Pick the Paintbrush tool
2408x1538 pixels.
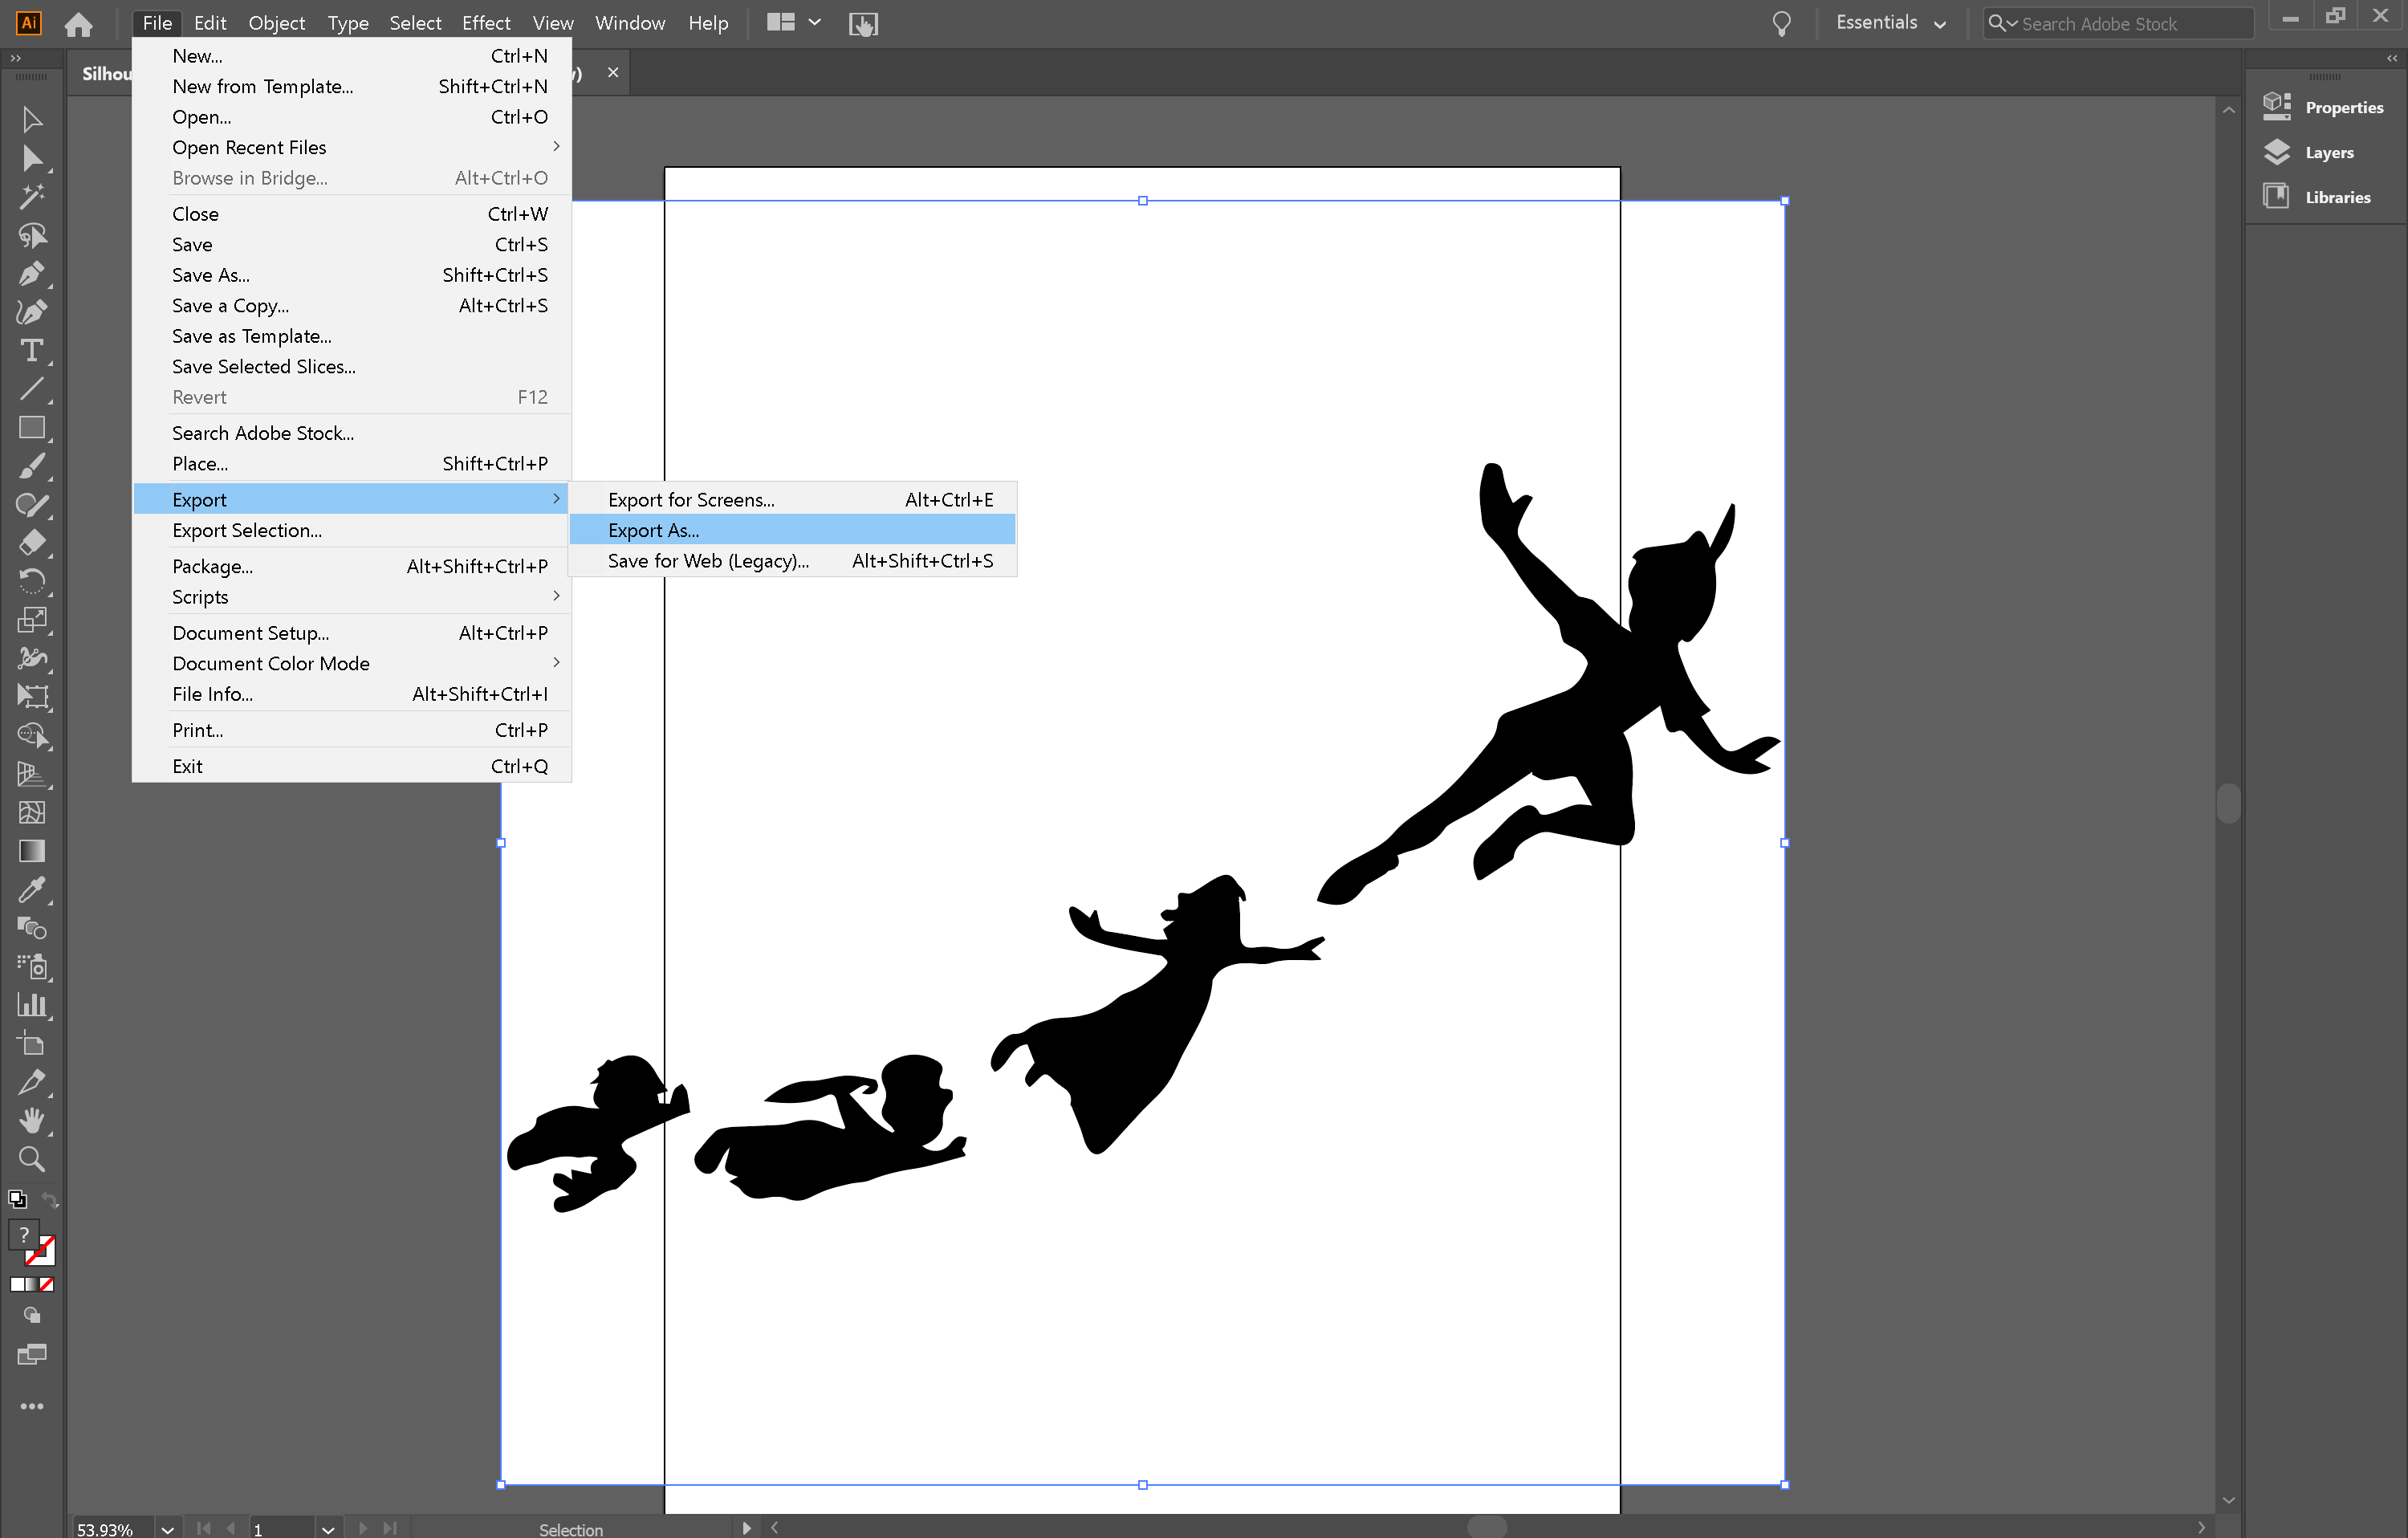tap(32, 466)
